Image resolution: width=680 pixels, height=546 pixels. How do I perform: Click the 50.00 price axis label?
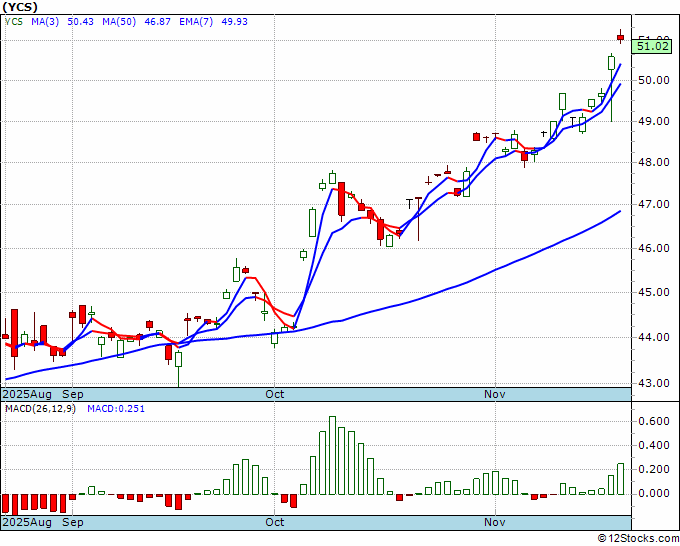tap(654, 80)
